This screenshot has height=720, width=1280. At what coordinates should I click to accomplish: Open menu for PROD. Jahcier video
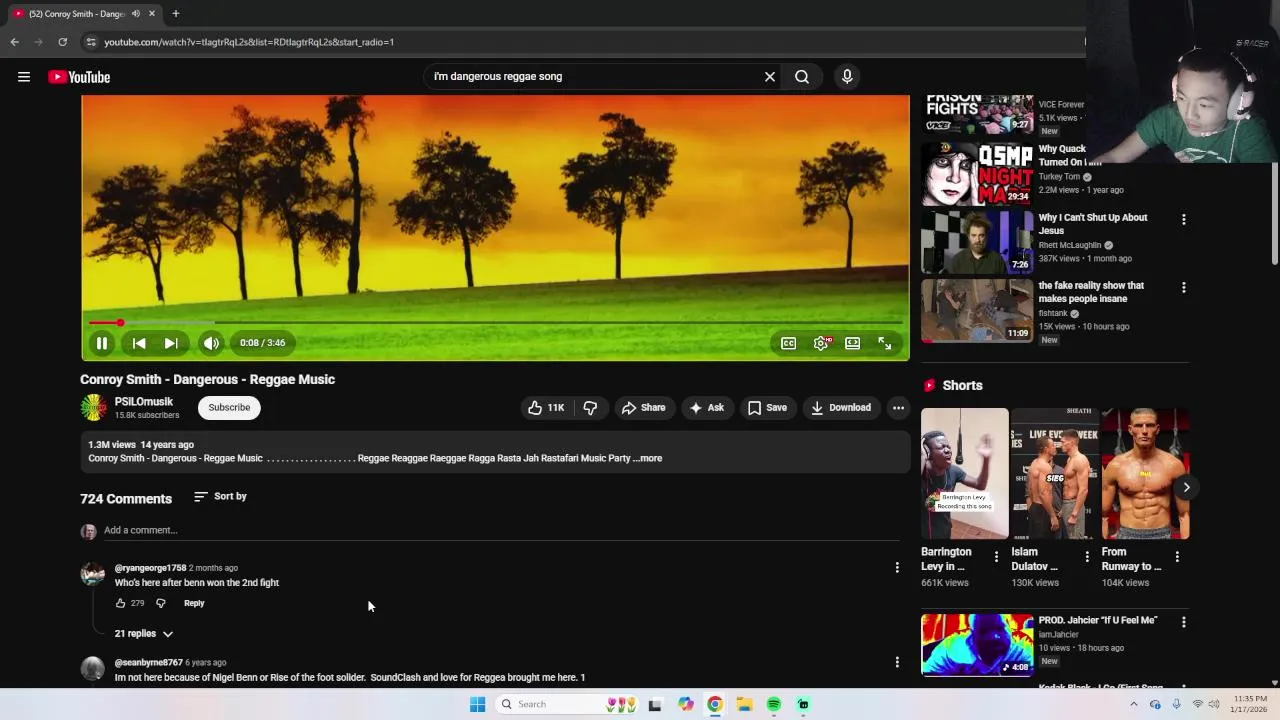(1184, 622)
